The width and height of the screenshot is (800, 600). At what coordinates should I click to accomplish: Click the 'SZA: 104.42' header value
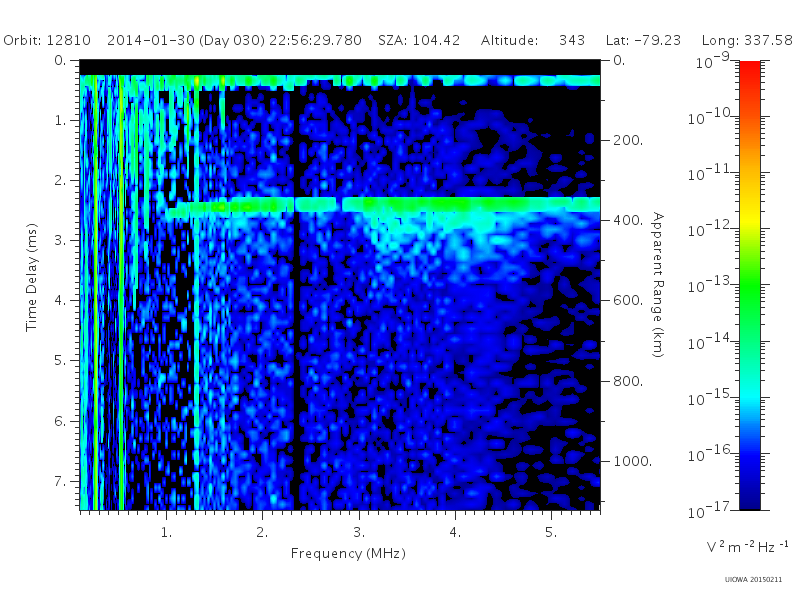point(419,40)
